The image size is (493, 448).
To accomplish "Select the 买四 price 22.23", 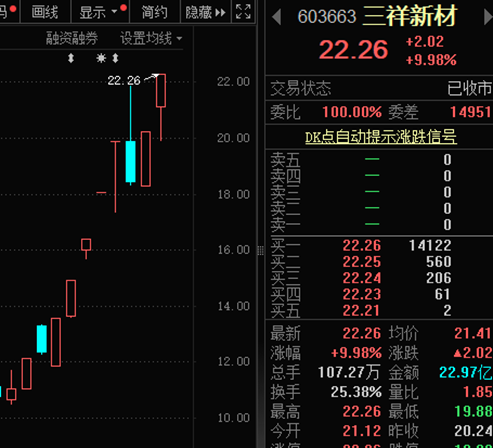I will click(362, 295).
